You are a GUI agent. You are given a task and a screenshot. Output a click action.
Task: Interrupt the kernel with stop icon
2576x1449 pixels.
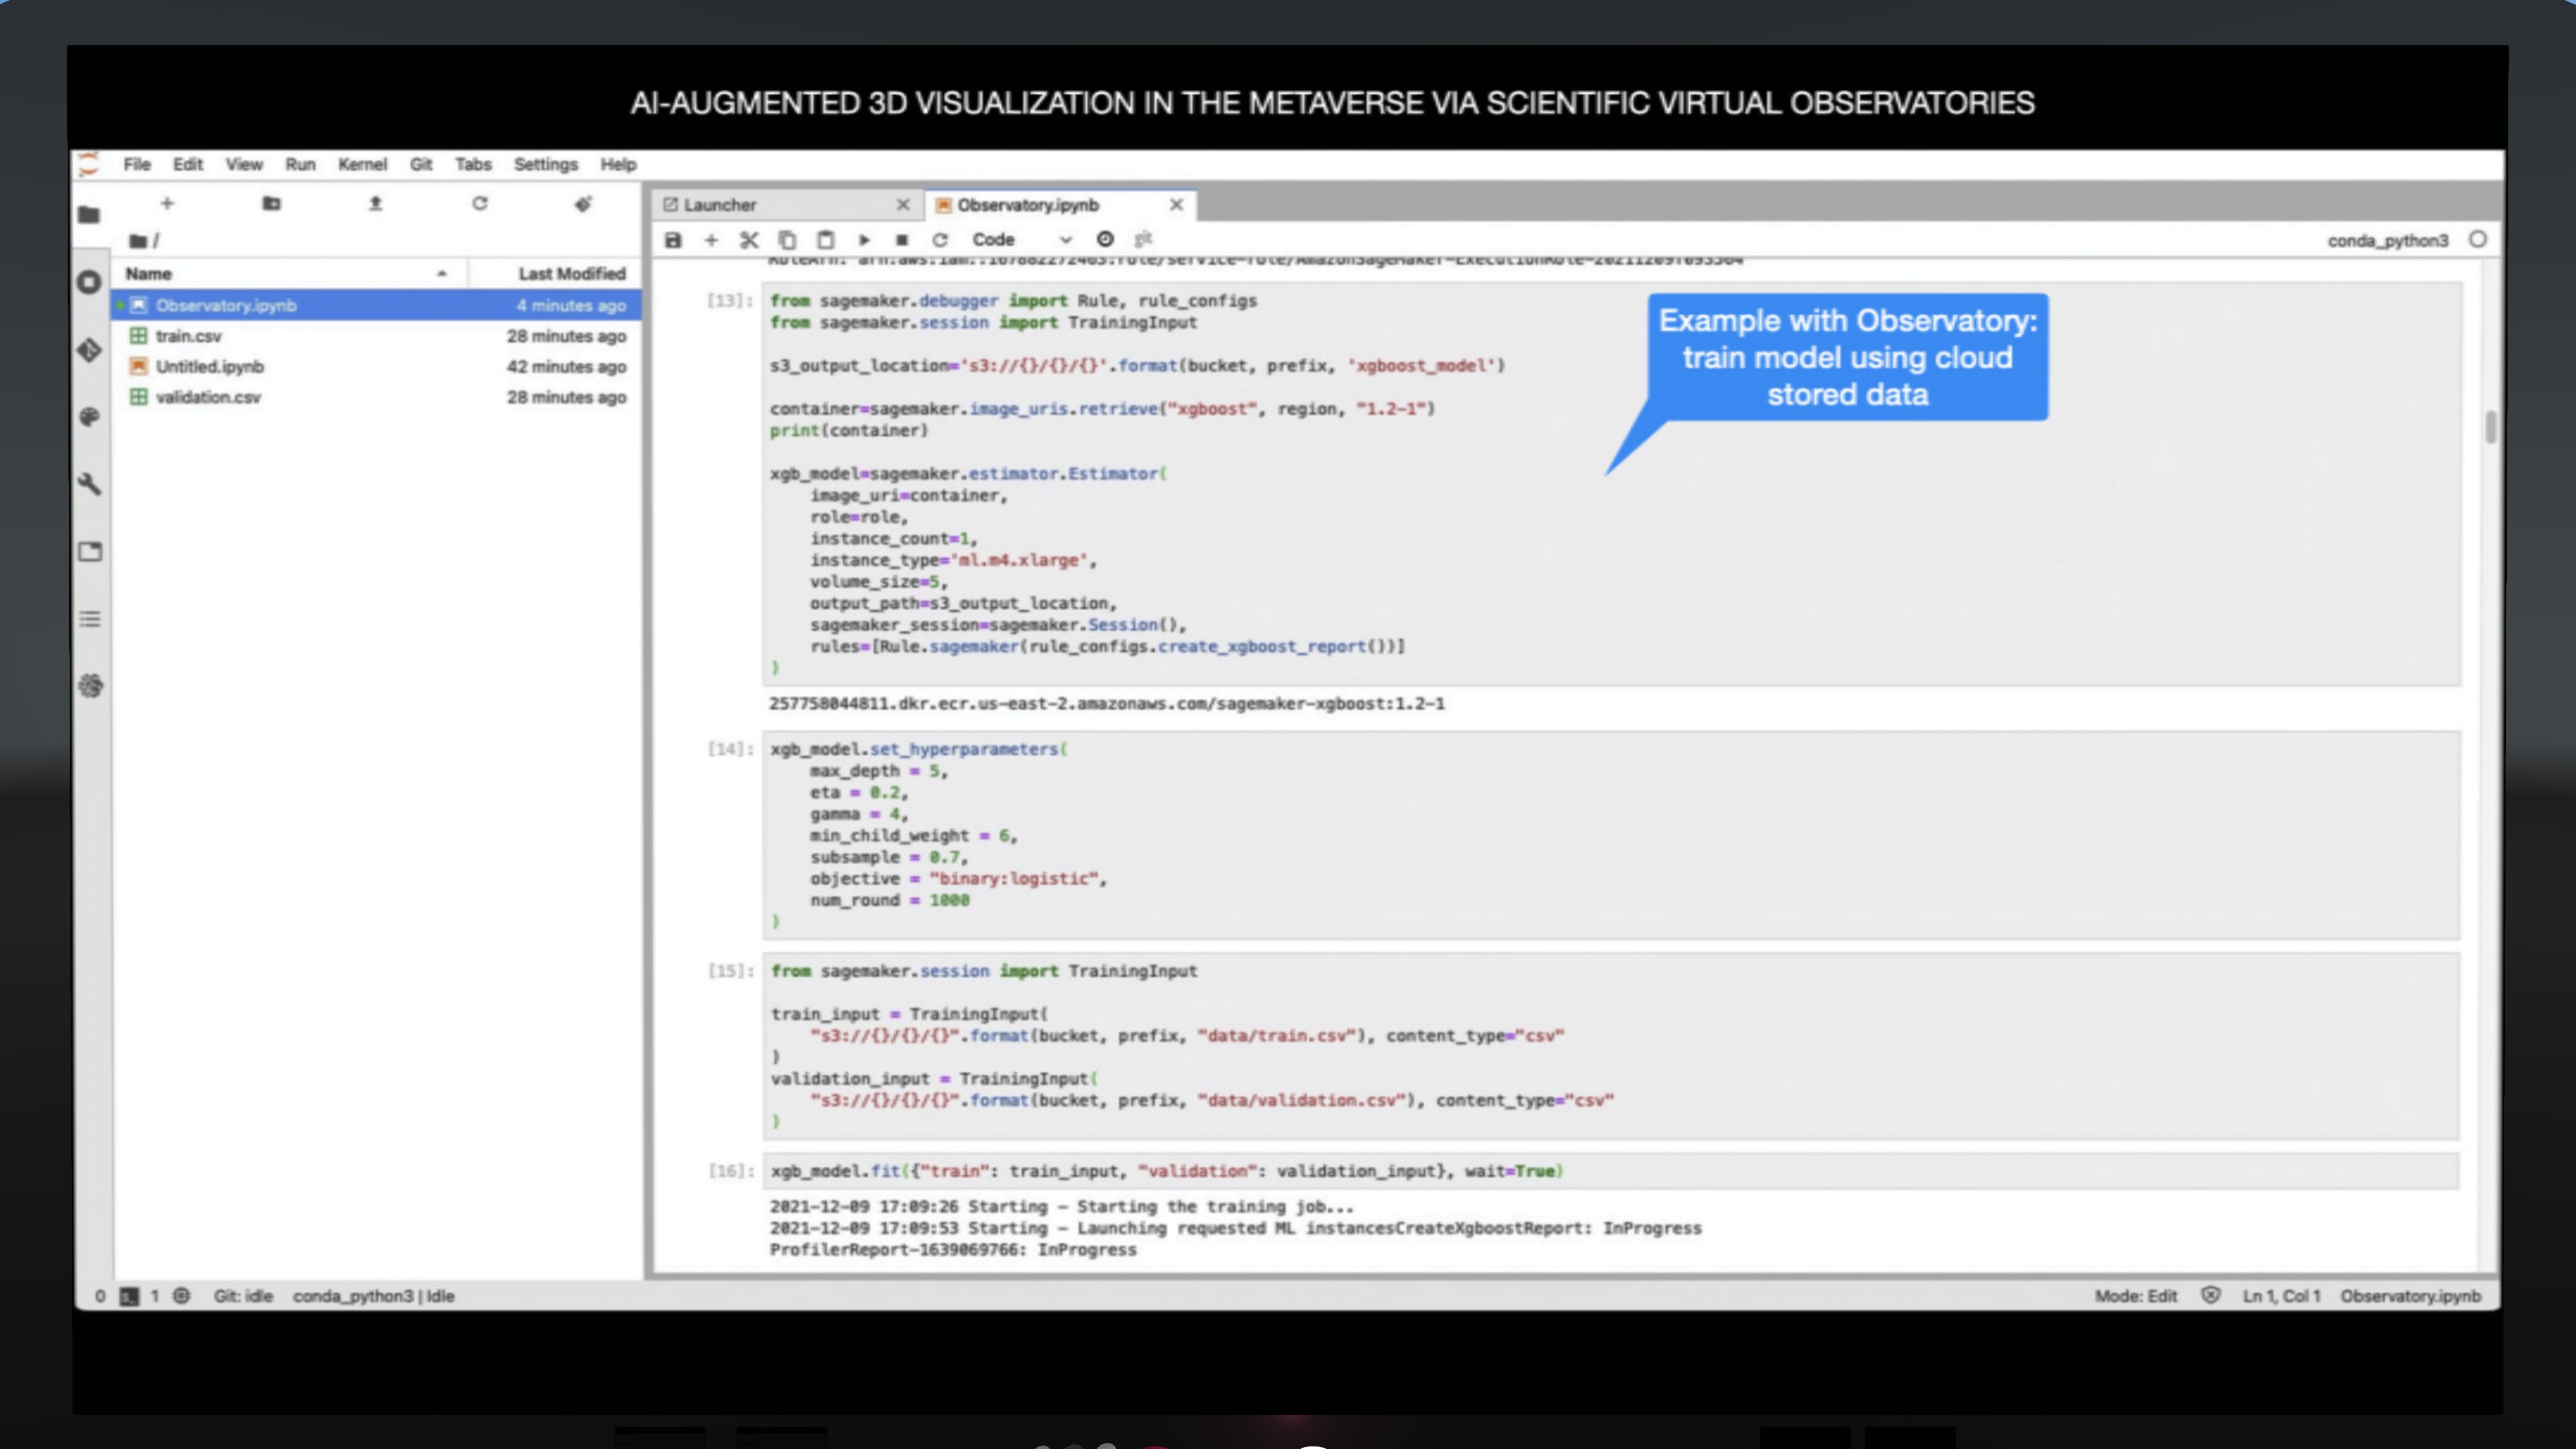(901, 240)
